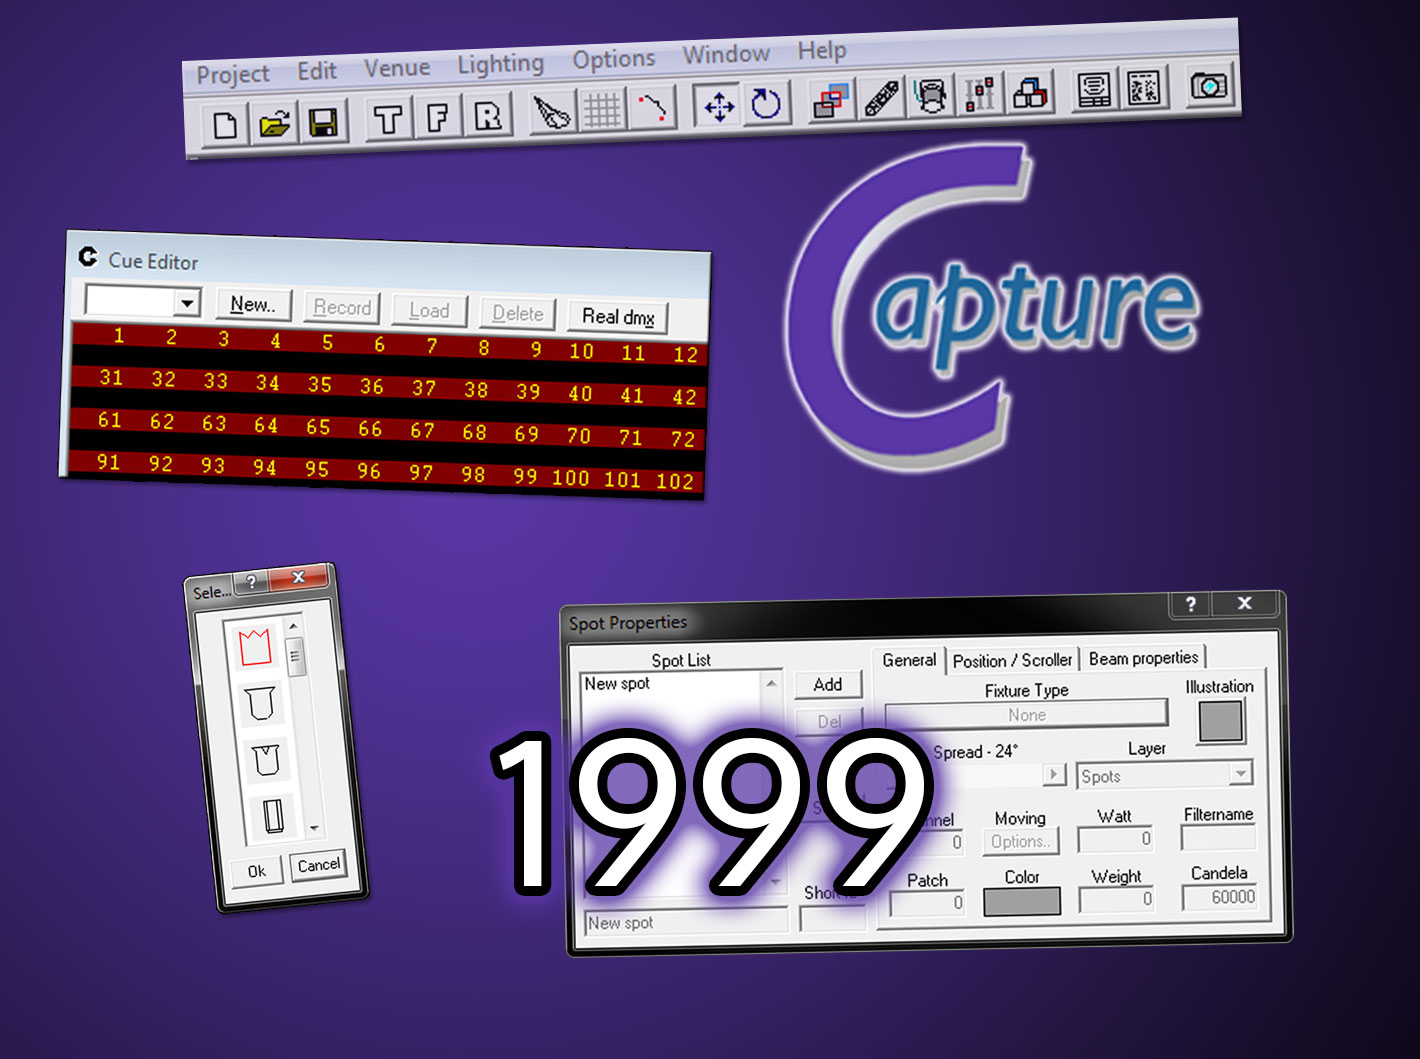The image size is (1420, 1059).
Task: Click the Candela field showing 60000
Action: coord(1219,897)
